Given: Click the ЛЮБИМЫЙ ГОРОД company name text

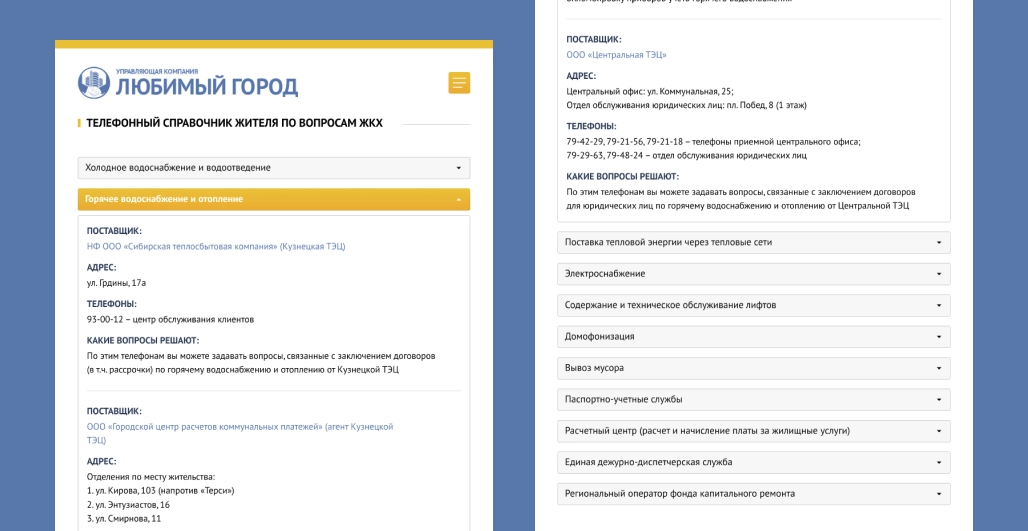Looking at the screenshot, I should [206, 88].
